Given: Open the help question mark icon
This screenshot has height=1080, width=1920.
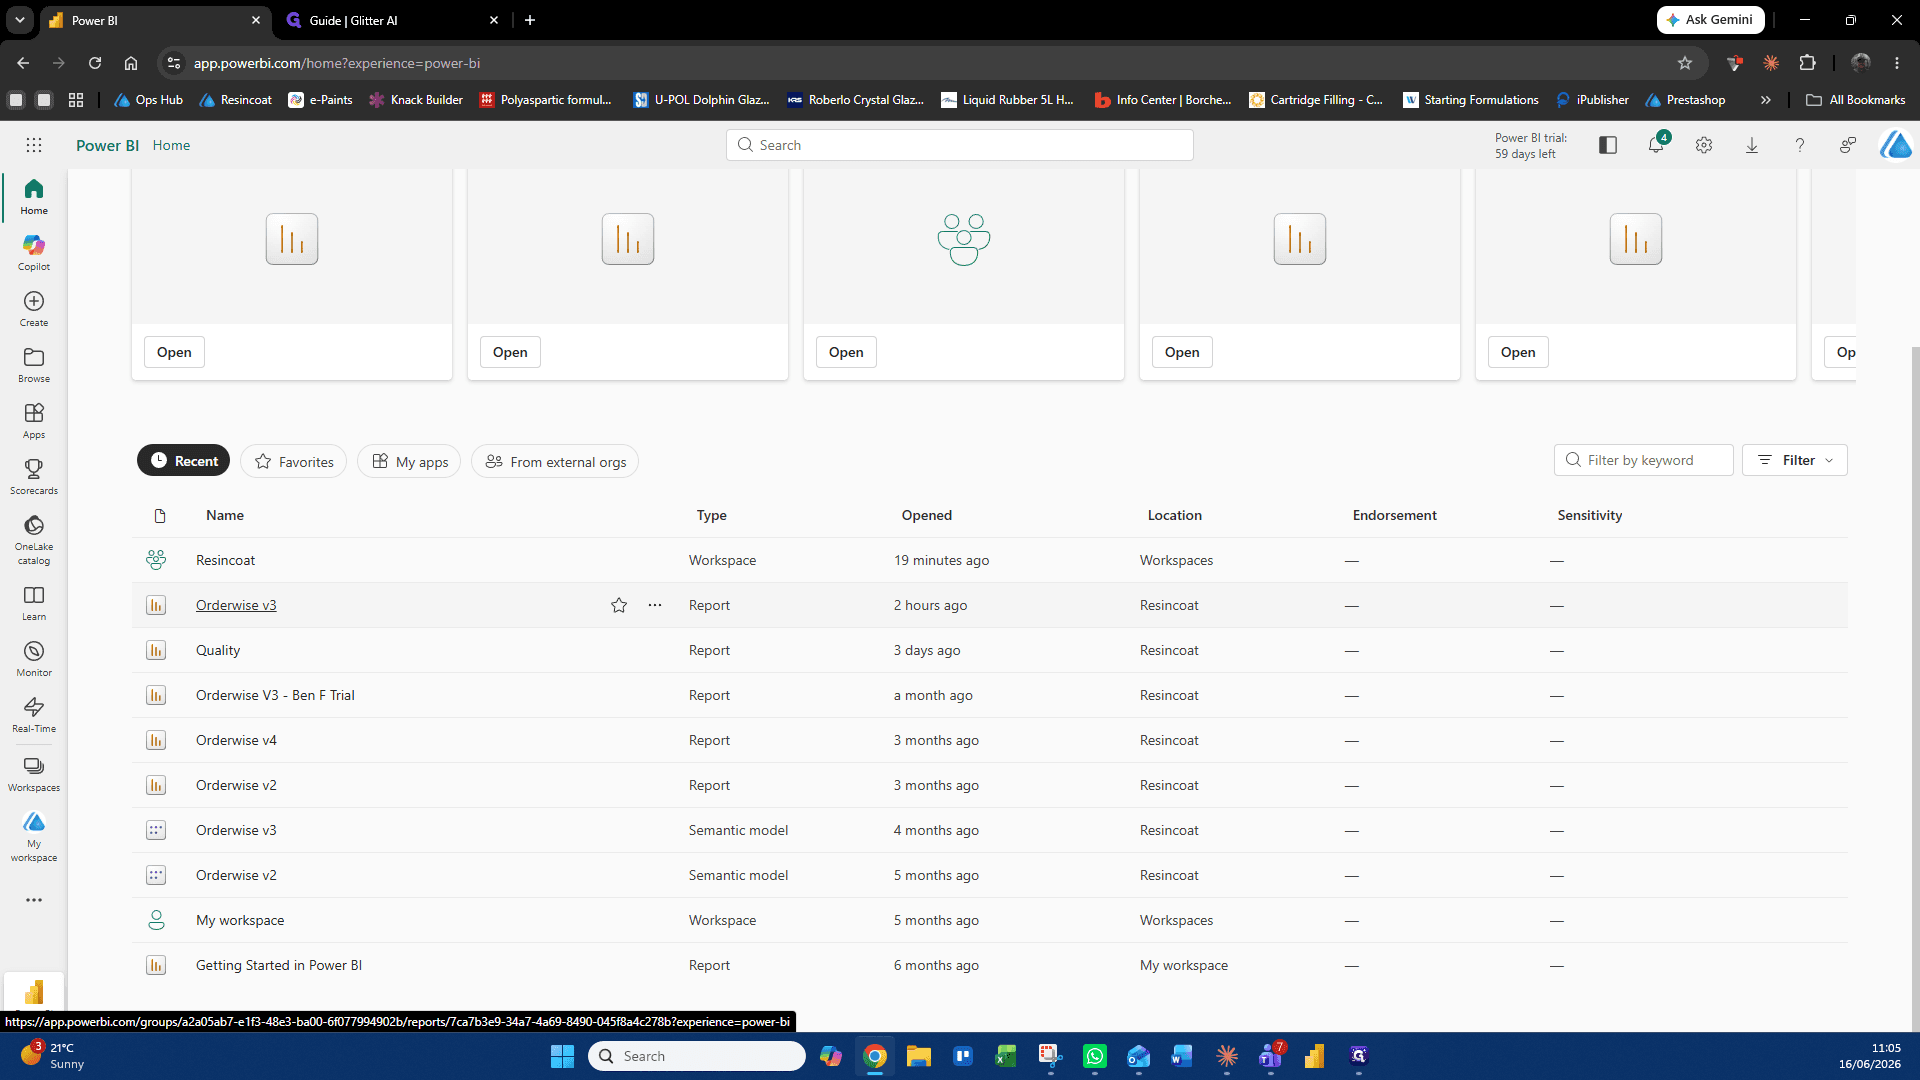Looking at the screenshot, I should [1800, 145].
